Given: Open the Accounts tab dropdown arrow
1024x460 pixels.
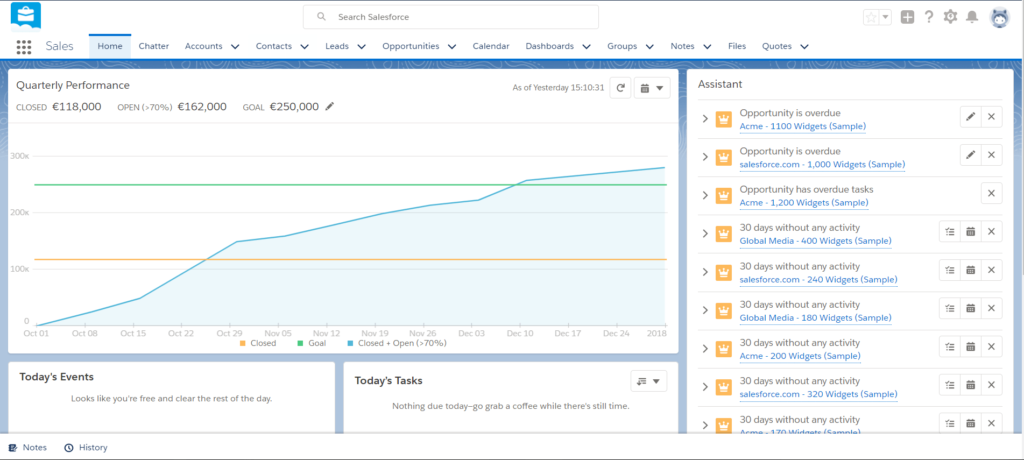Looking at the screenshot, I should (x=235, y=46).
